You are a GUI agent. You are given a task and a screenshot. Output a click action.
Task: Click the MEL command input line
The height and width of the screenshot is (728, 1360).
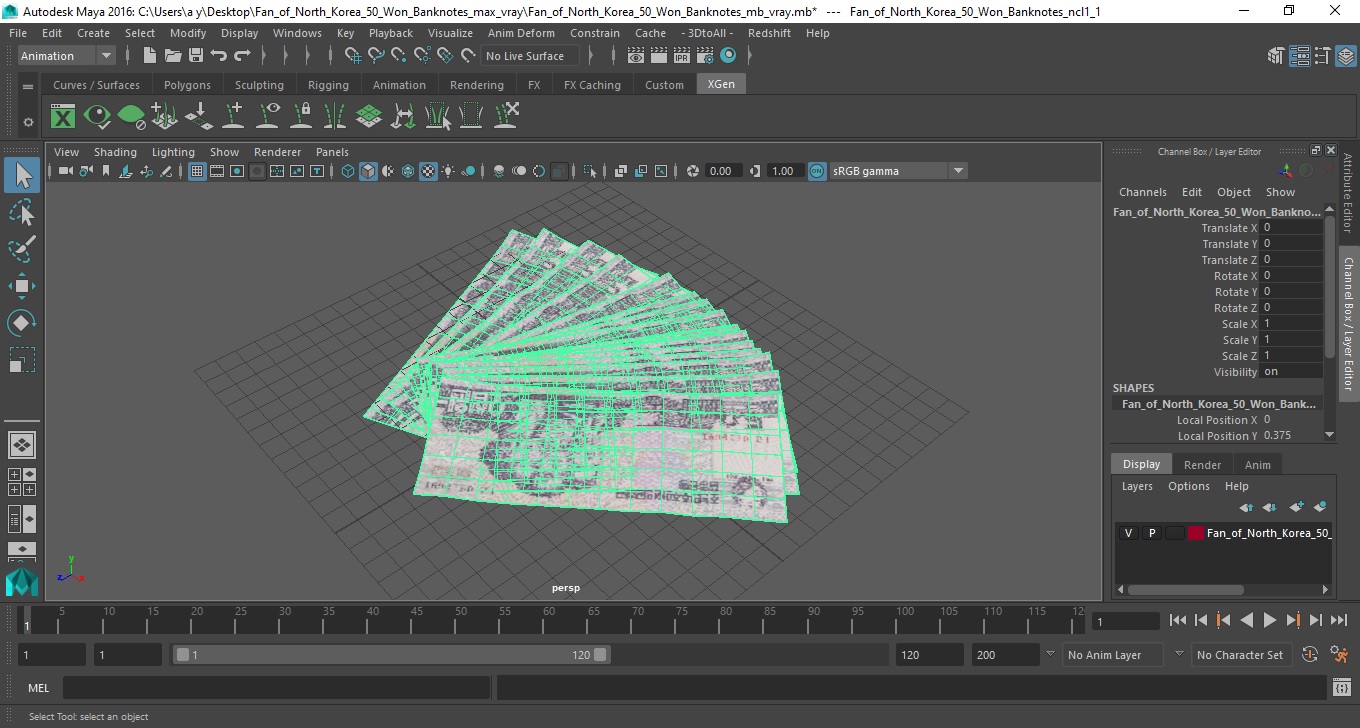[x=276, y=688]
